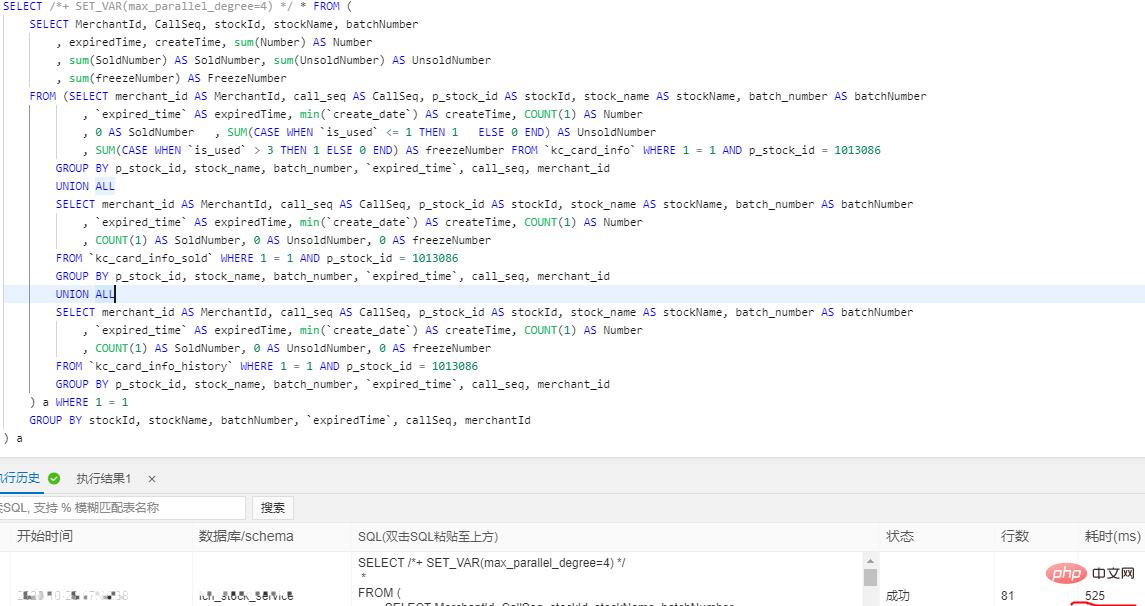
Task: Click the 成功 status cell
Action: click(x=897, y=596)
